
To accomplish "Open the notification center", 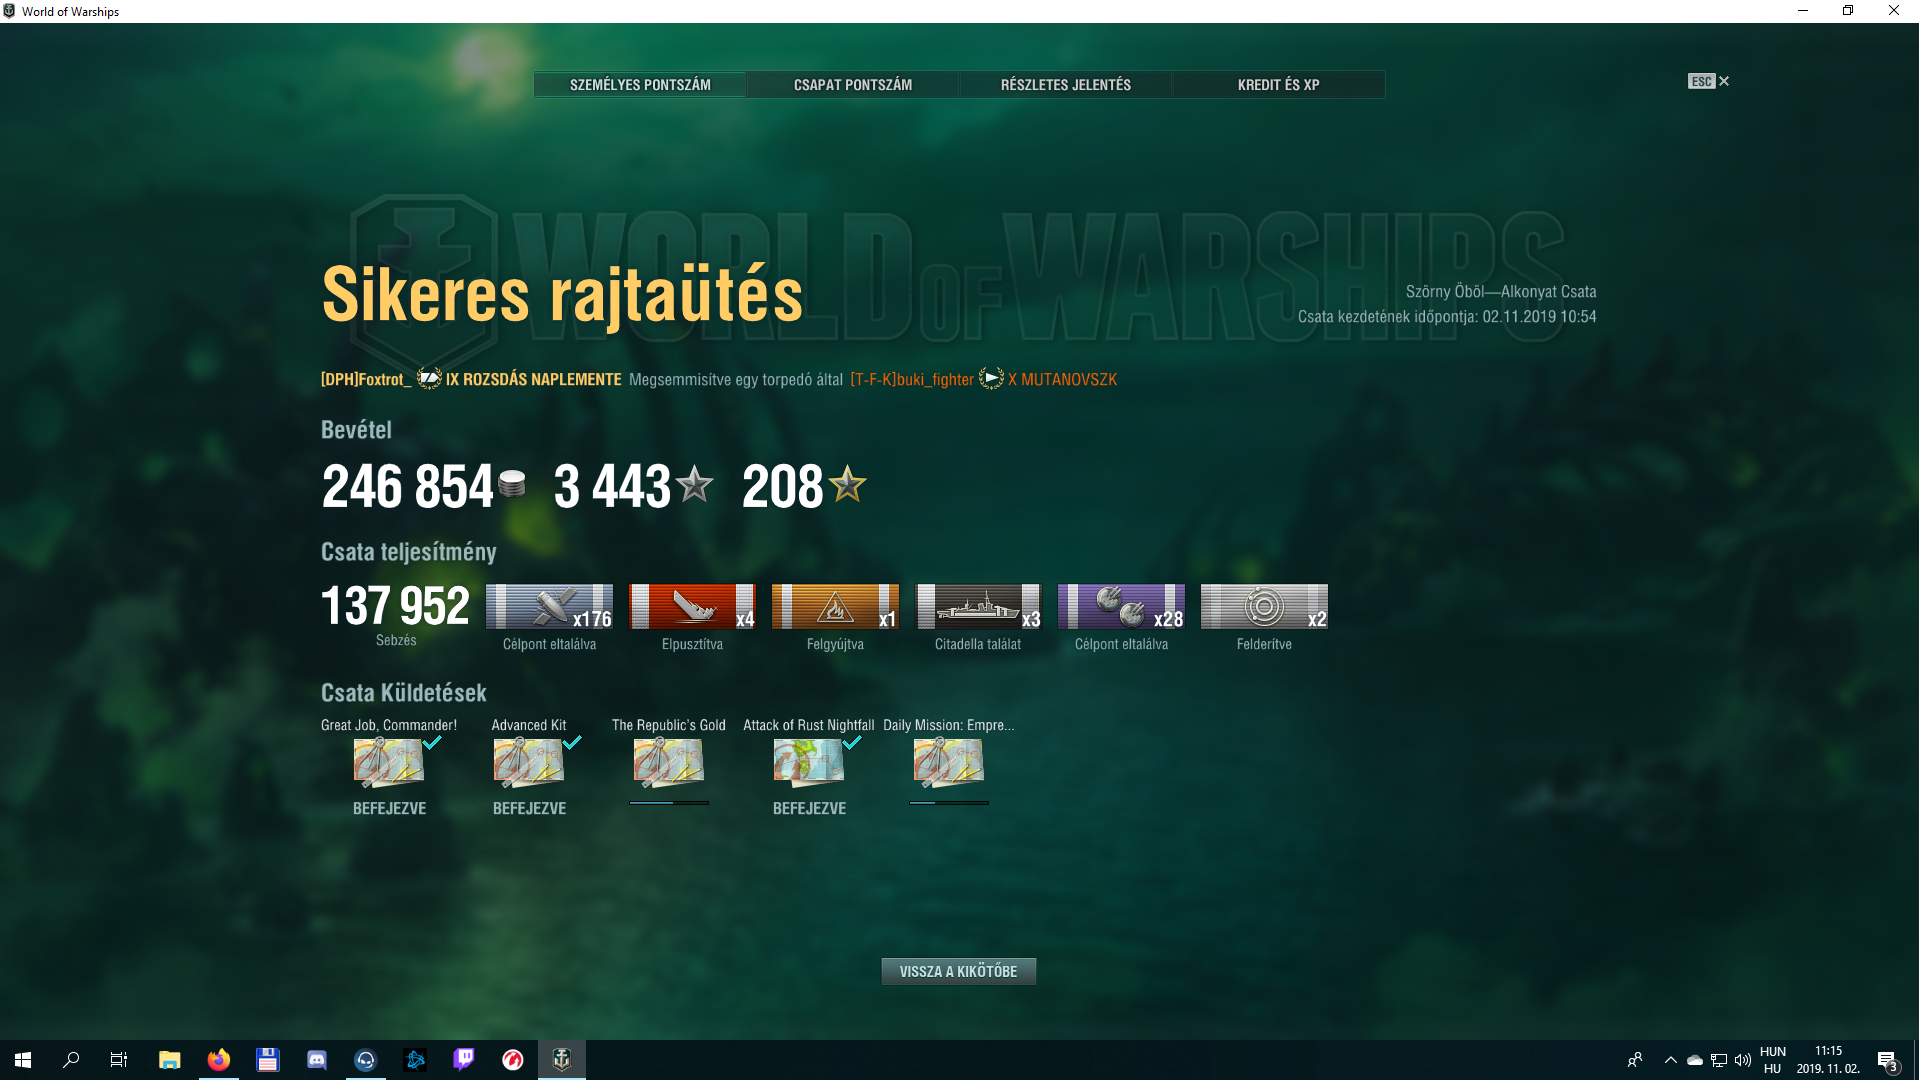I will [x=1887, y=1060].
